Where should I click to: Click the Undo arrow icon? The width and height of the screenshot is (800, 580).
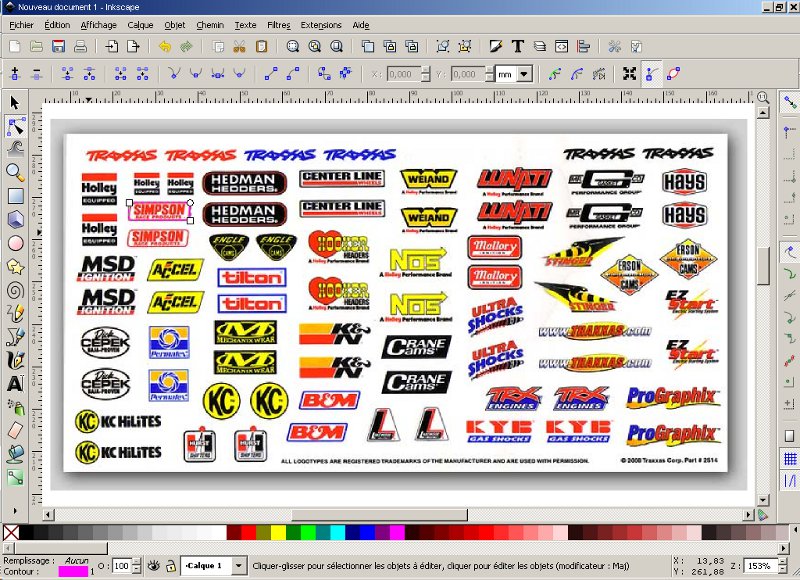click(164, 47)
